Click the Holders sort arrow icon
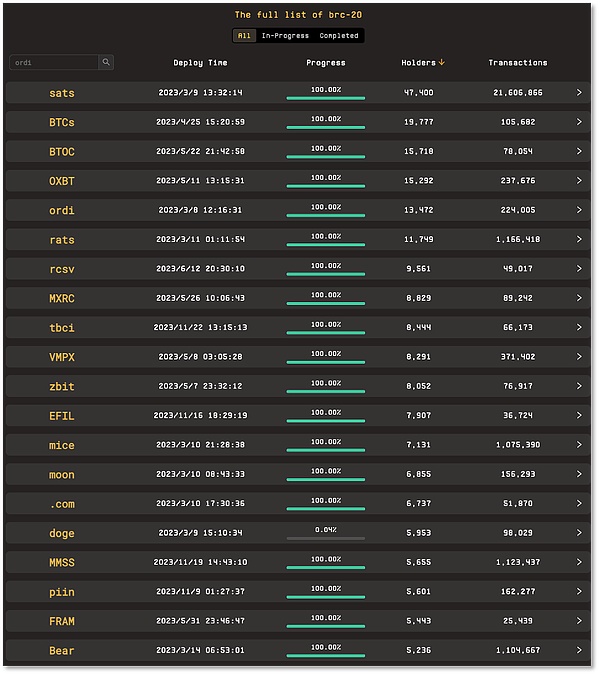The height and width of the screenshot is (675, 600). pos(442,62)
